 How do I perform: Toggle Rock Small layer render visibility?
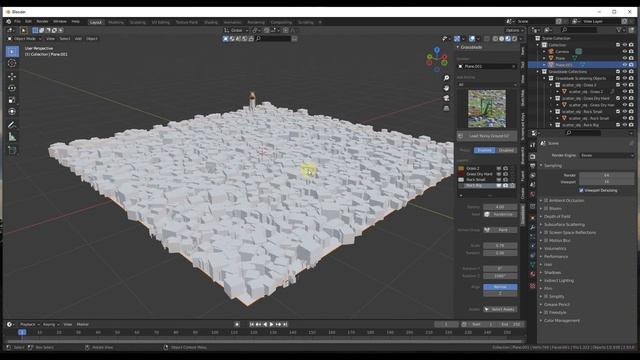pyautogui.click(x=506, y=180)
